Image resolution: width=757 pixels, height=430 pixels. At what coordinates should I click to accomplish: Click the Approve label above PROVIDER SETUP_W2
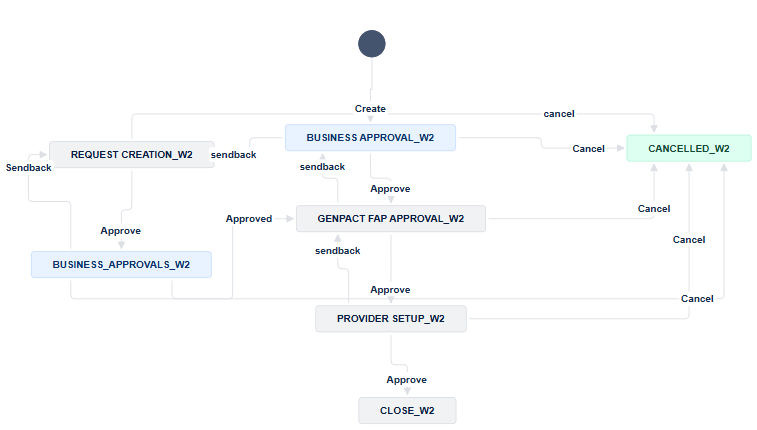coord(390,290)
